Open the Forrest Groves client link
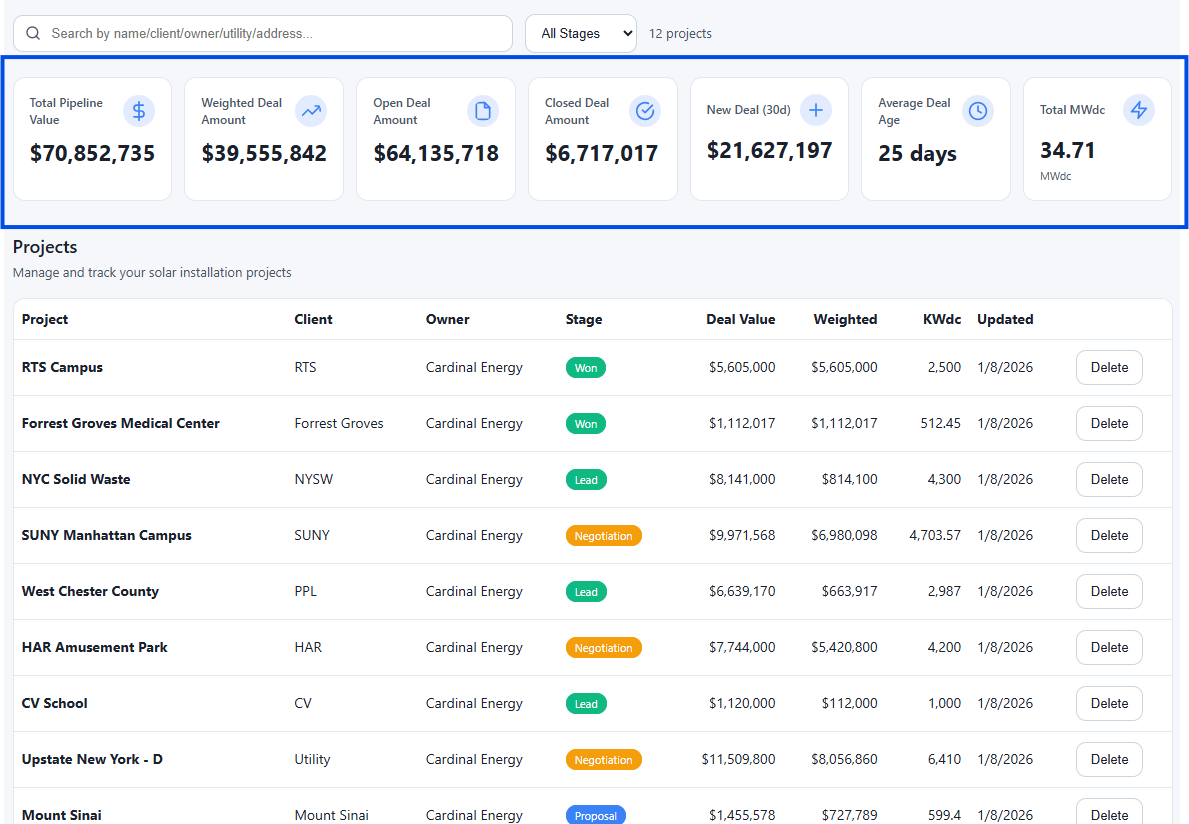1189x824 pixels. [338, 423]
